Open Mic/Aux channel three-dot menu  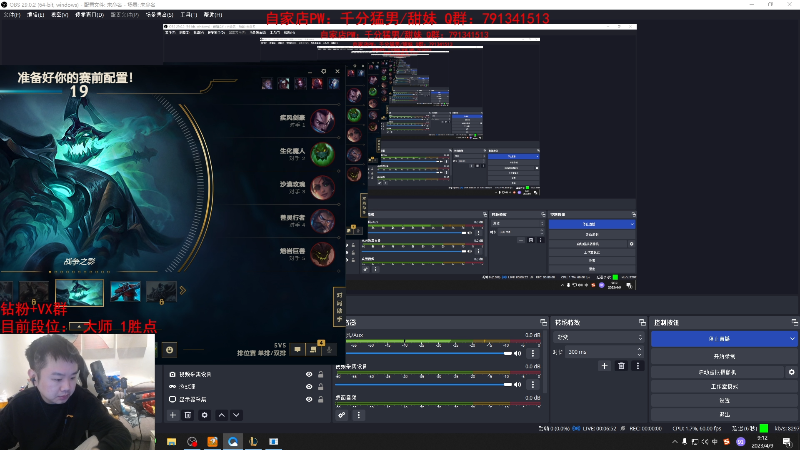click(533, 353)
